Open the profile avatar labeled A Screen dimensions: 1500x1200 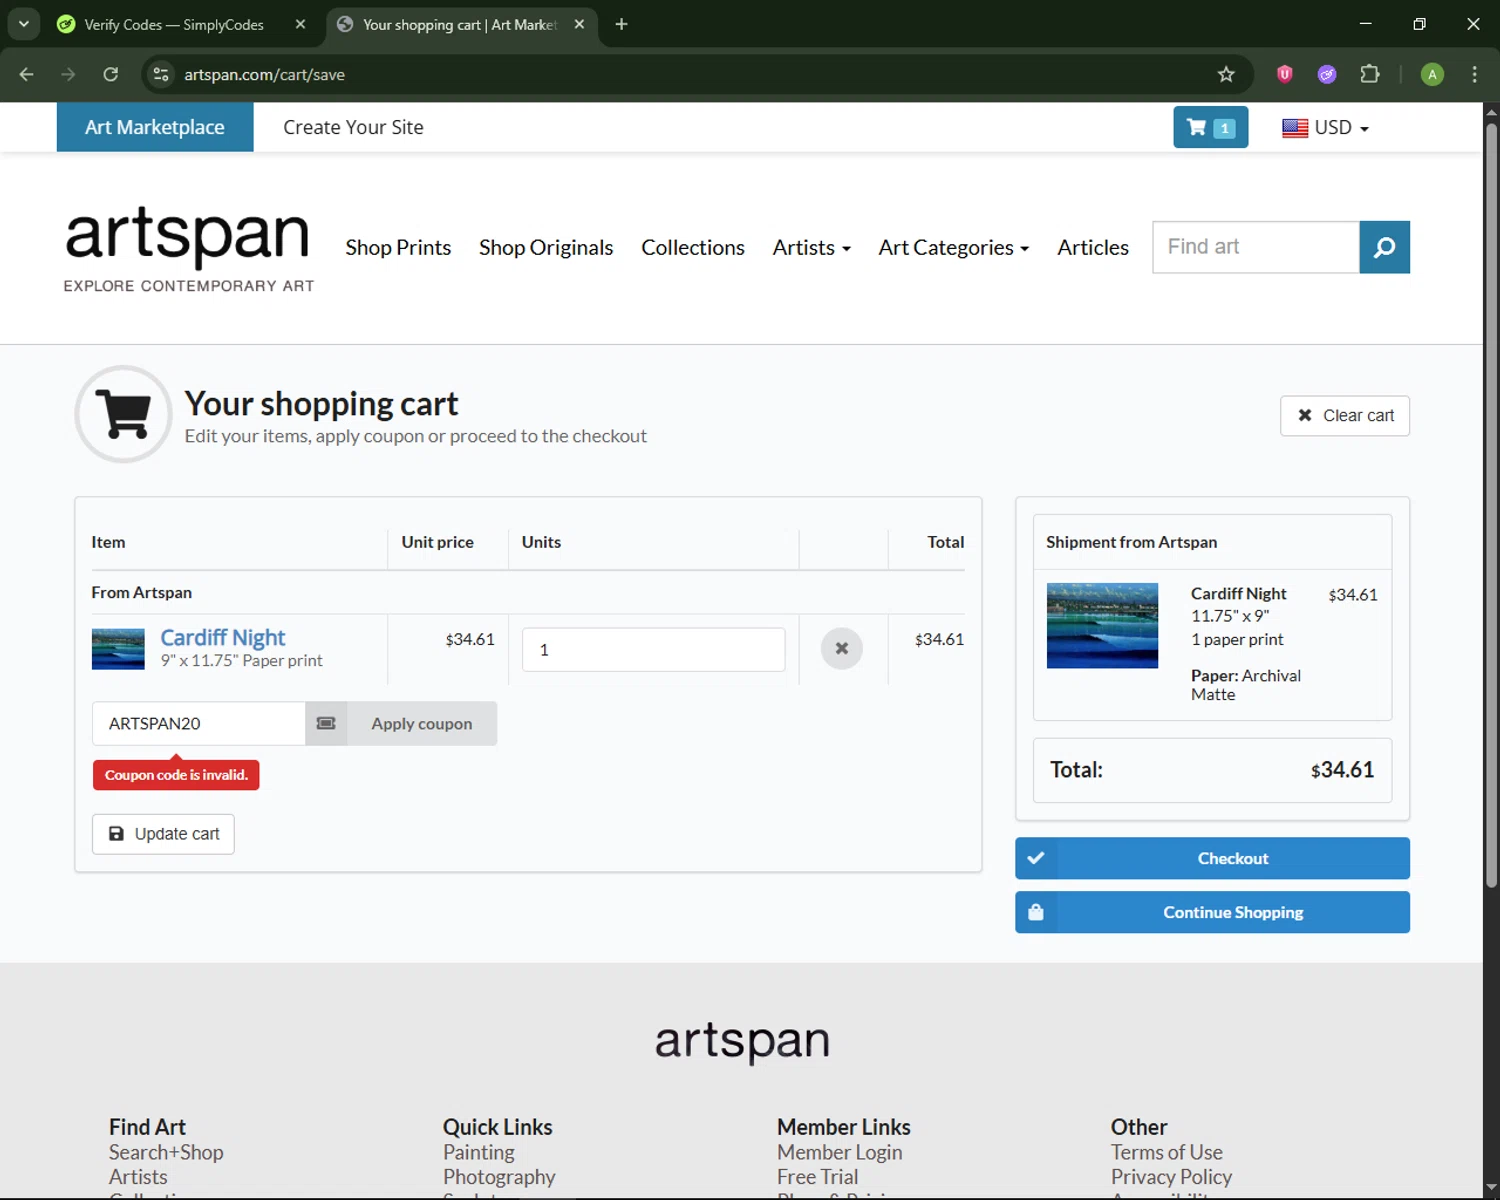tap(1432, 74)
